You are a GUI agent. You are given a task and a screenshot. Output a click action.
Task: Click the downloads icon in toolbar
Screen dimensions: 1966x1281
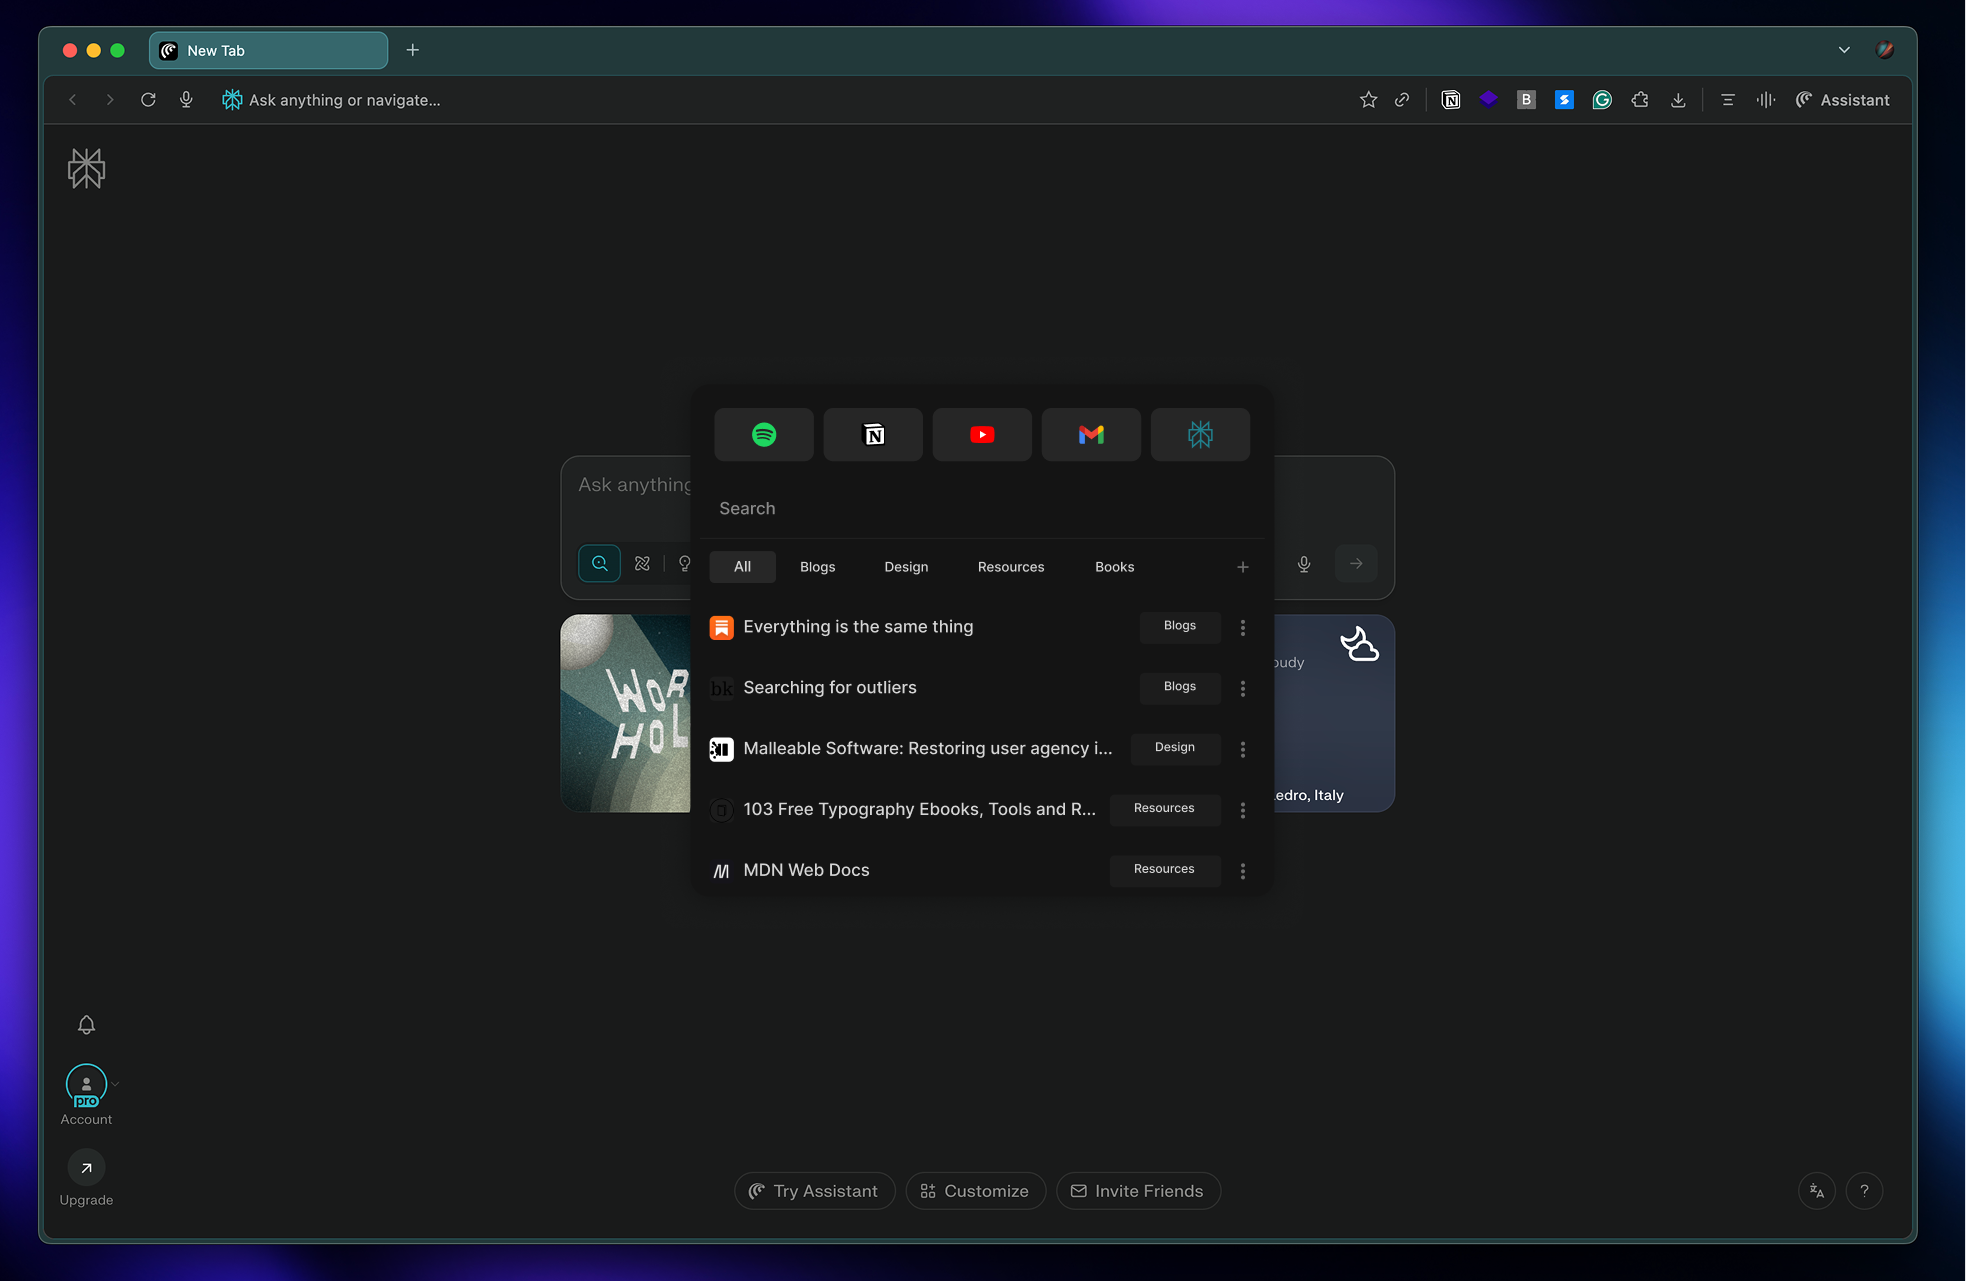point(1678,100)
